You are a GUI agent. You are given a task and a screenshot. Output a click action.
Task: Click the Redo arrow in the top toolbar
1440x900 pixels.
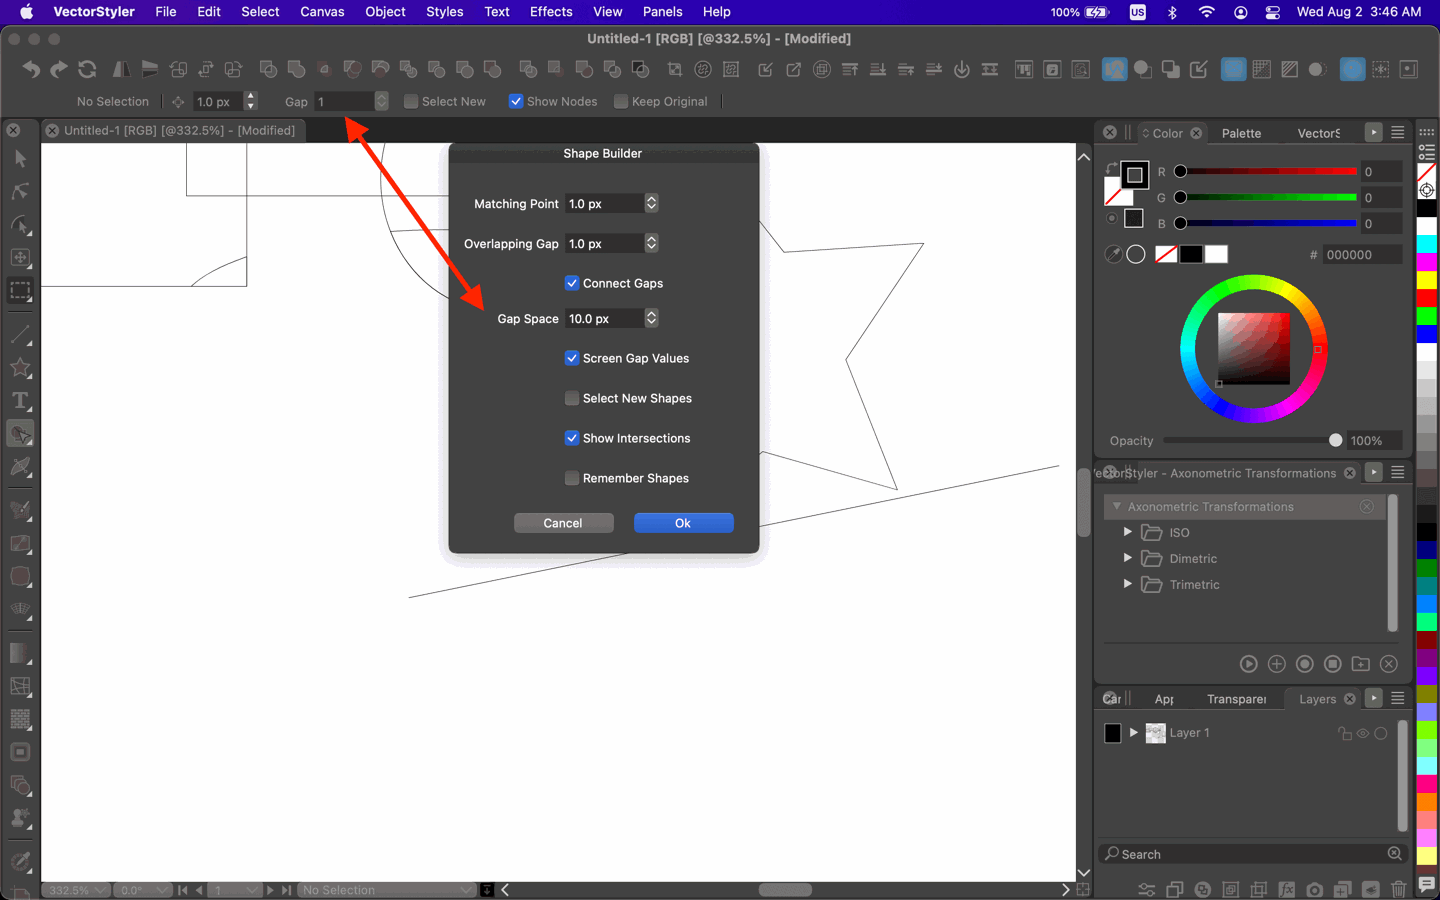tap(59, 69)
